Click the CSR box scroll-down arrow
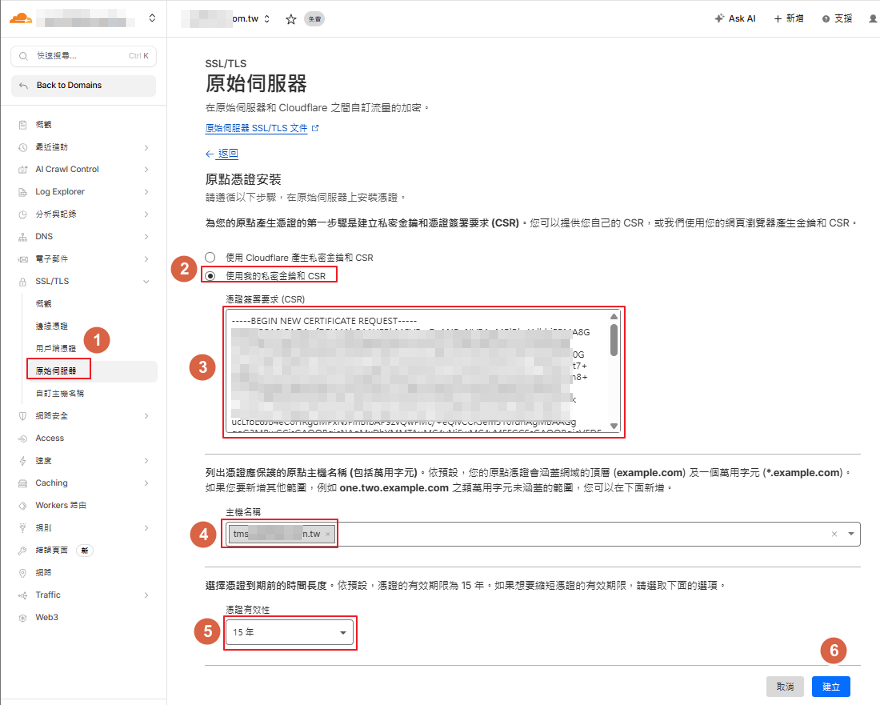 tap(614, 426)
